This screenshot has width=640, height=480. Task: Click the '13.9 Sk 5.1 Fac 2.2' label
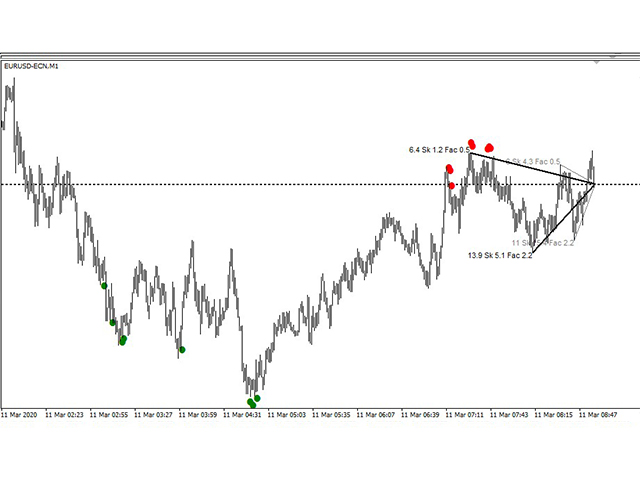coord(500,256)
